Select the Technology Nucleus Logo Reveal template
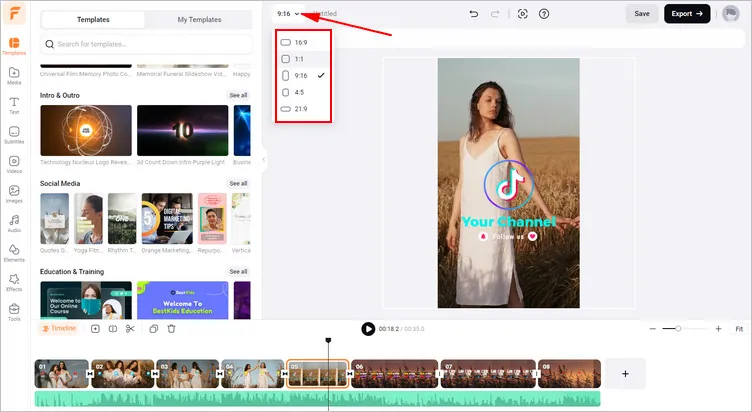 (x=86, y=130)
